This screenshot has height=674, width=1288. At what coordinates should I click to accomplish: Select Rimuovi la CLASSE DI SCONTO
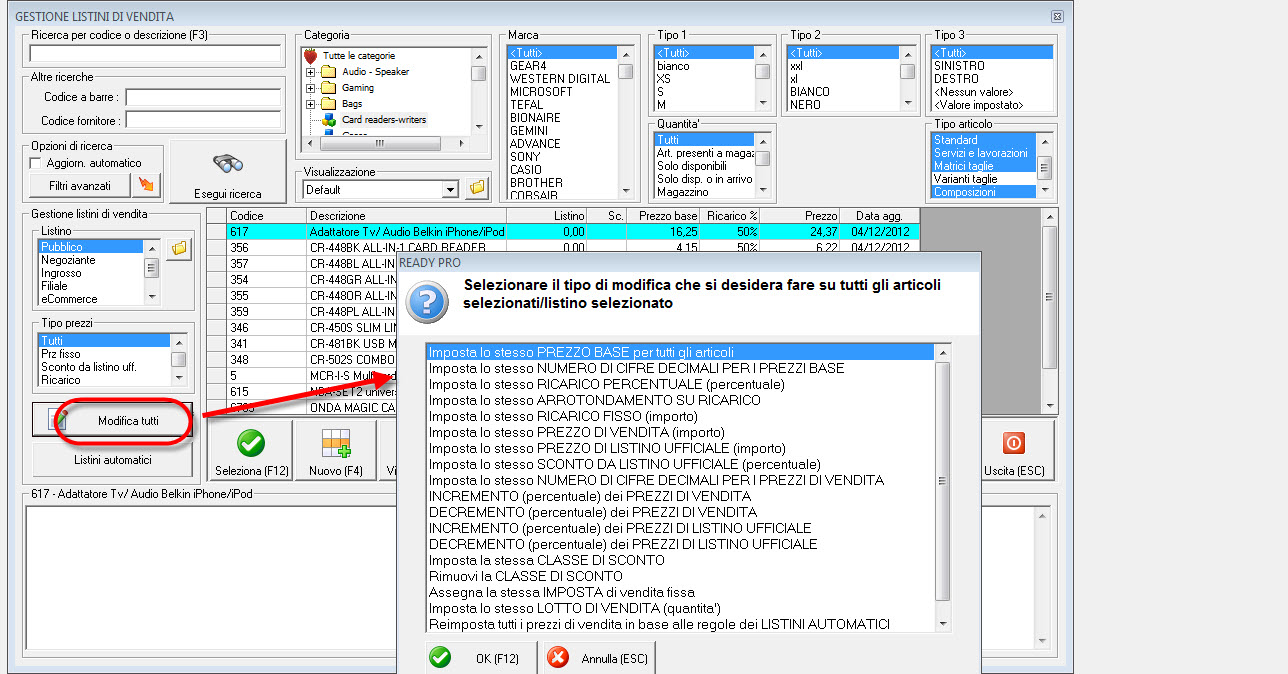coord(679,576)
